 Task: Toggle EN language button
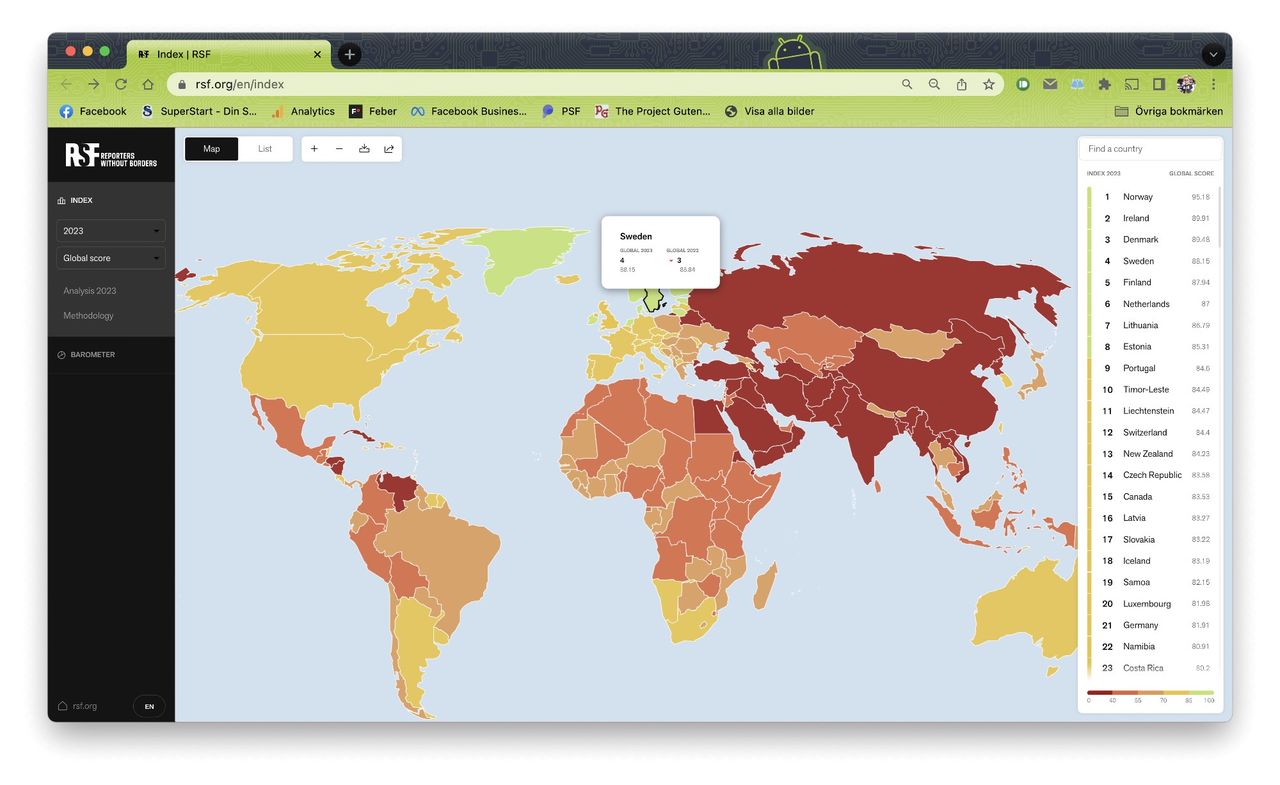tap(149, 706)
